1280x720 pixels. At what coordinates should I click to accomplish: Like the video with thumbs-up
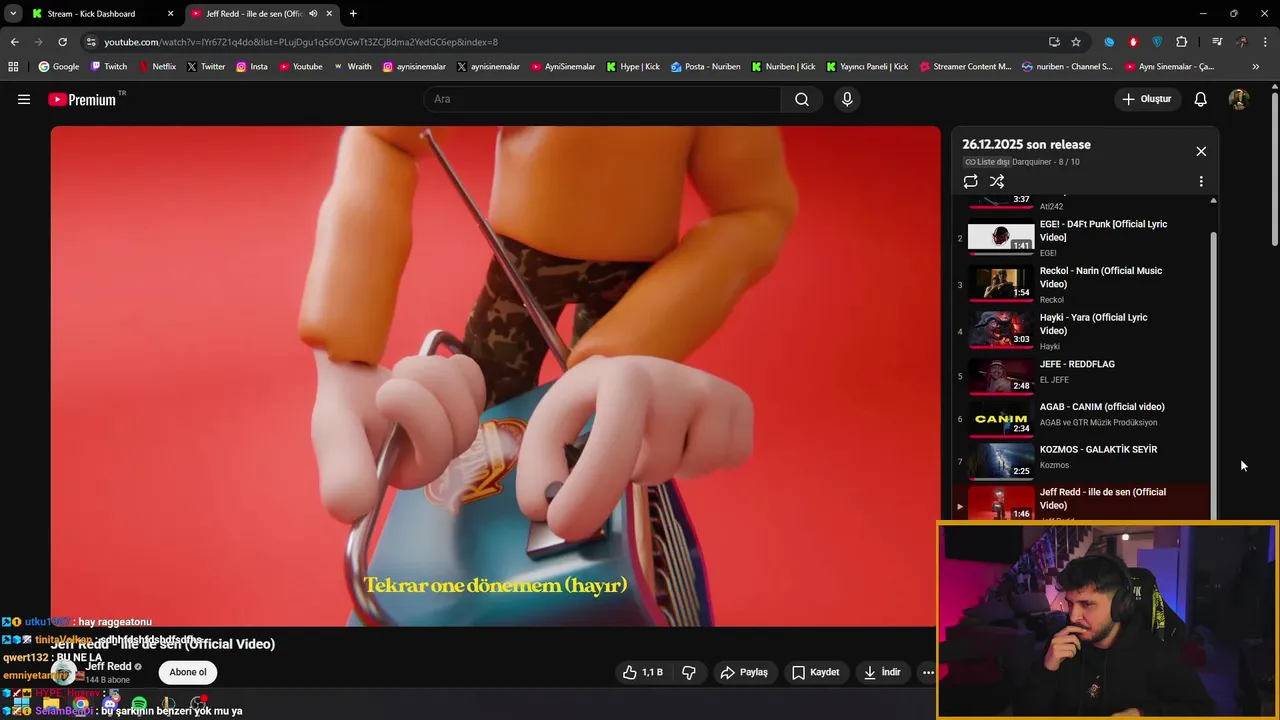click(x=643, y=672)
